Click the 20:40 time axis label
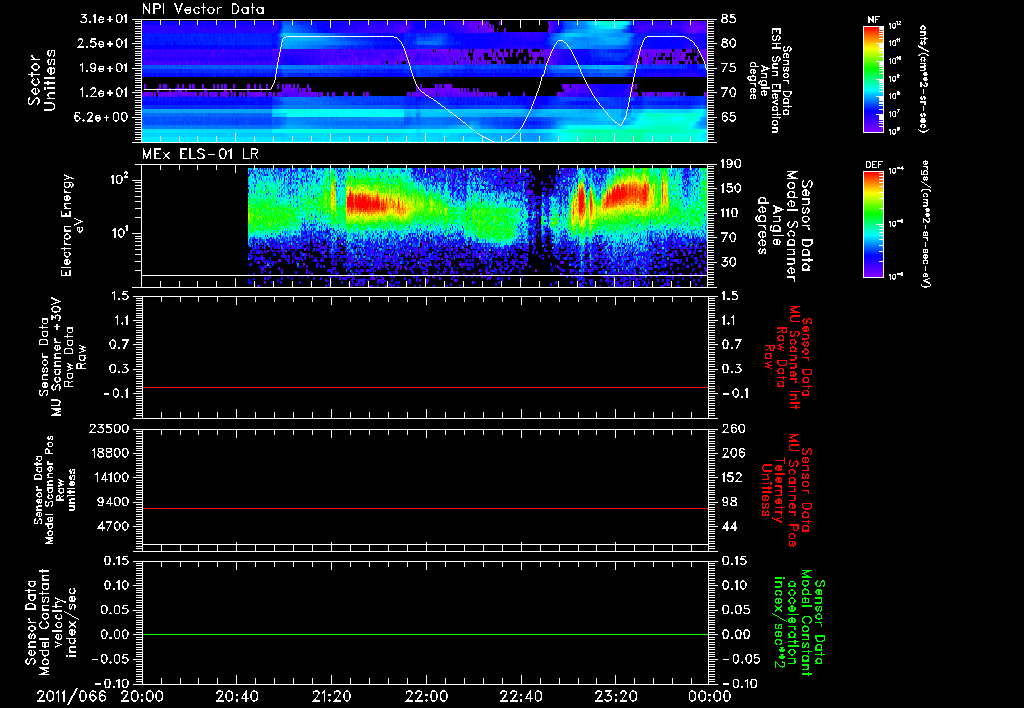 (236, 696)
